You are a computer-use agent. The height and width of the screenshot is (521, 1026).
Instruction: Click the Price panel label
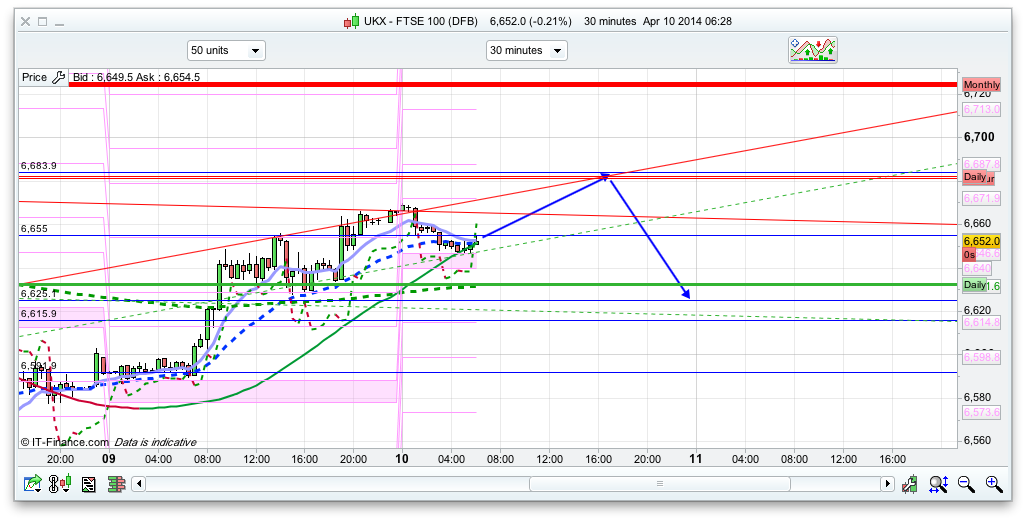34,77
